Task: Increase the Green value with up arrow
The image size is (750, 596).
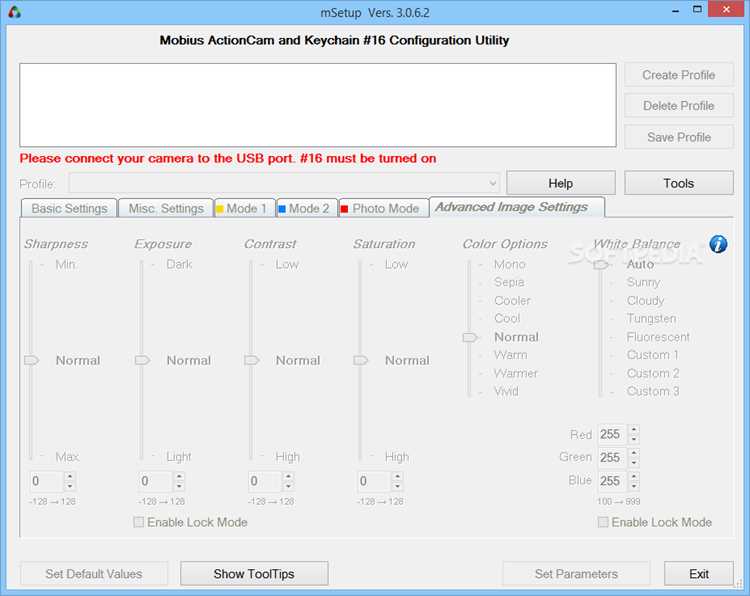Action: (x=634, y=453)
